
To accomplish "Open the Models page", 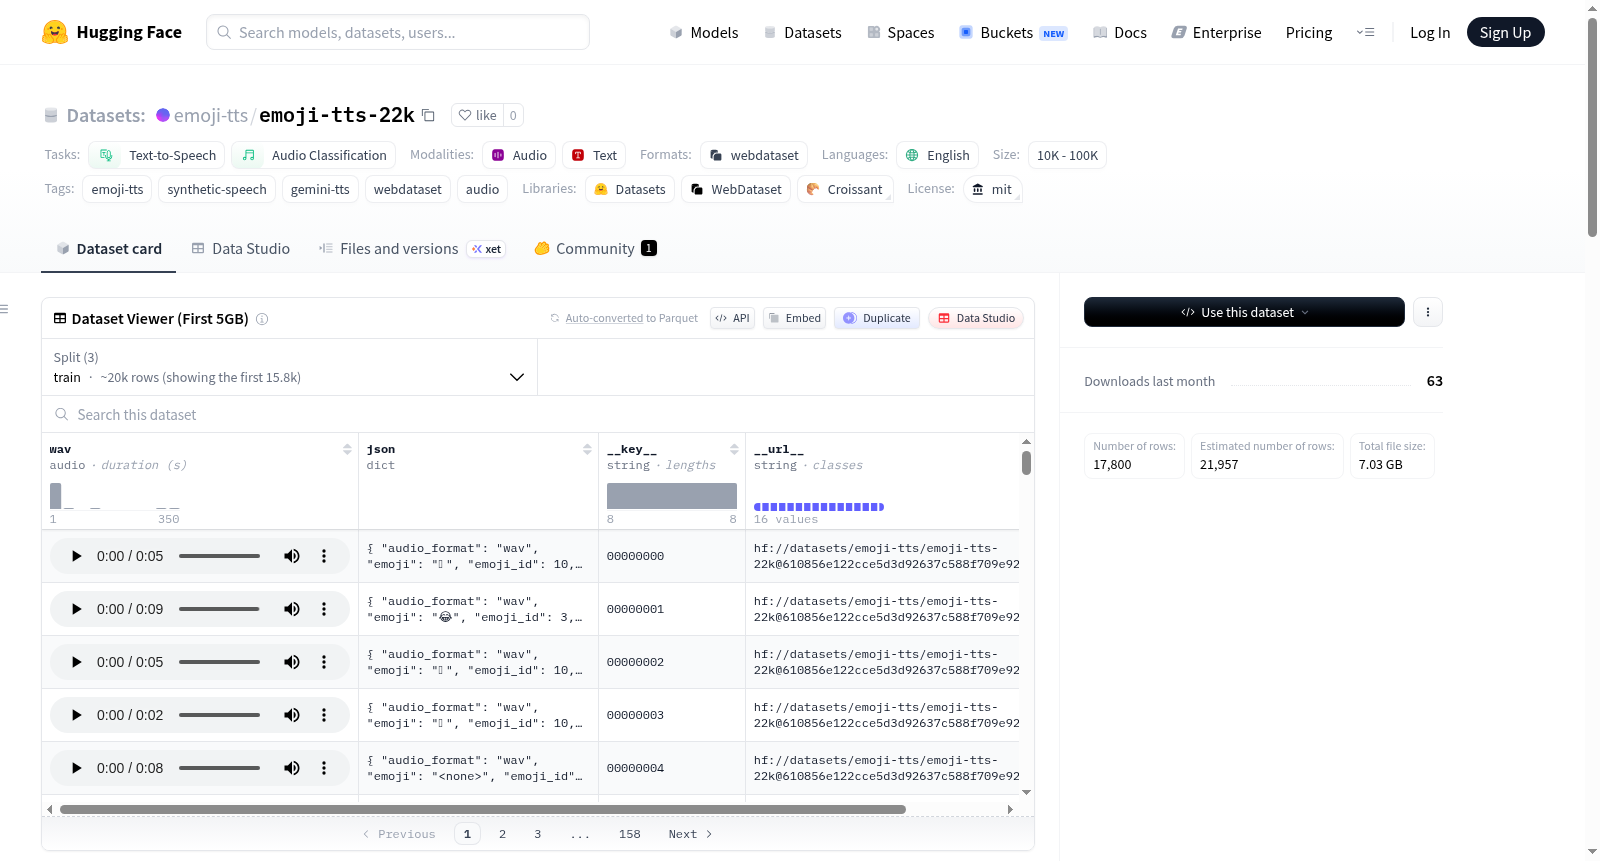I will pyautogui.click(x=704, y=33).
